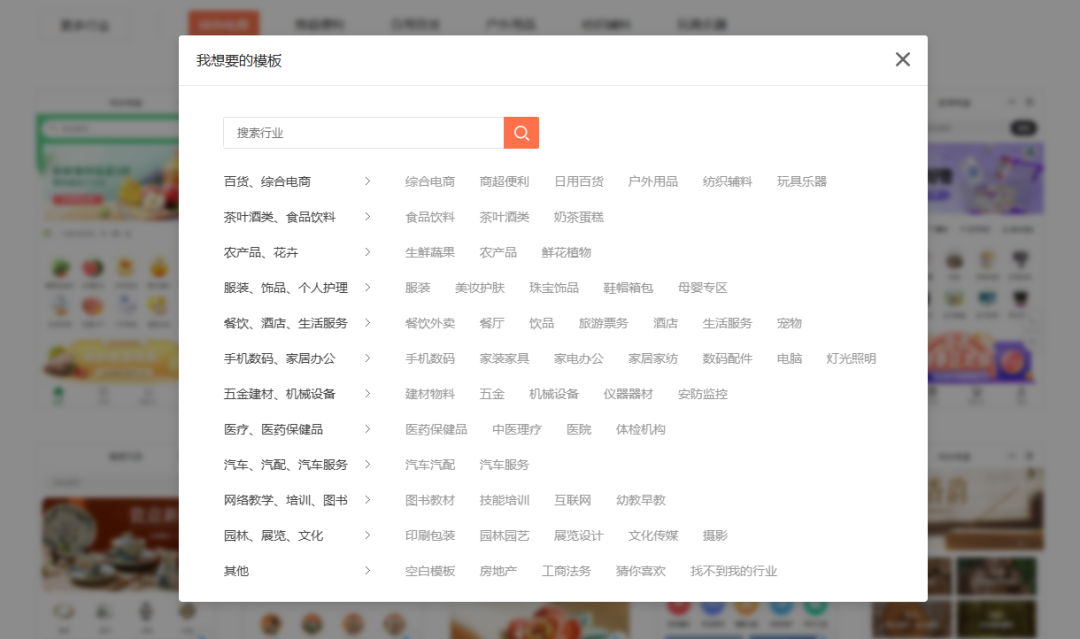Open the 五金建材、机械设备 category
This screenshot has height=639, width=1080.
tap(279, 394)
